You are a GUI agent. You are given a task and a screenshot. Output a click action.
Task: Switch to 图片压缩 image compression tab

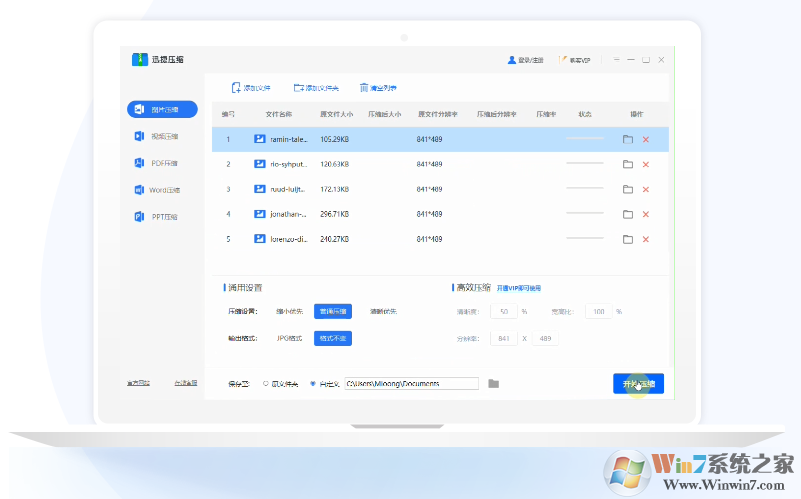tap(162, 109)
